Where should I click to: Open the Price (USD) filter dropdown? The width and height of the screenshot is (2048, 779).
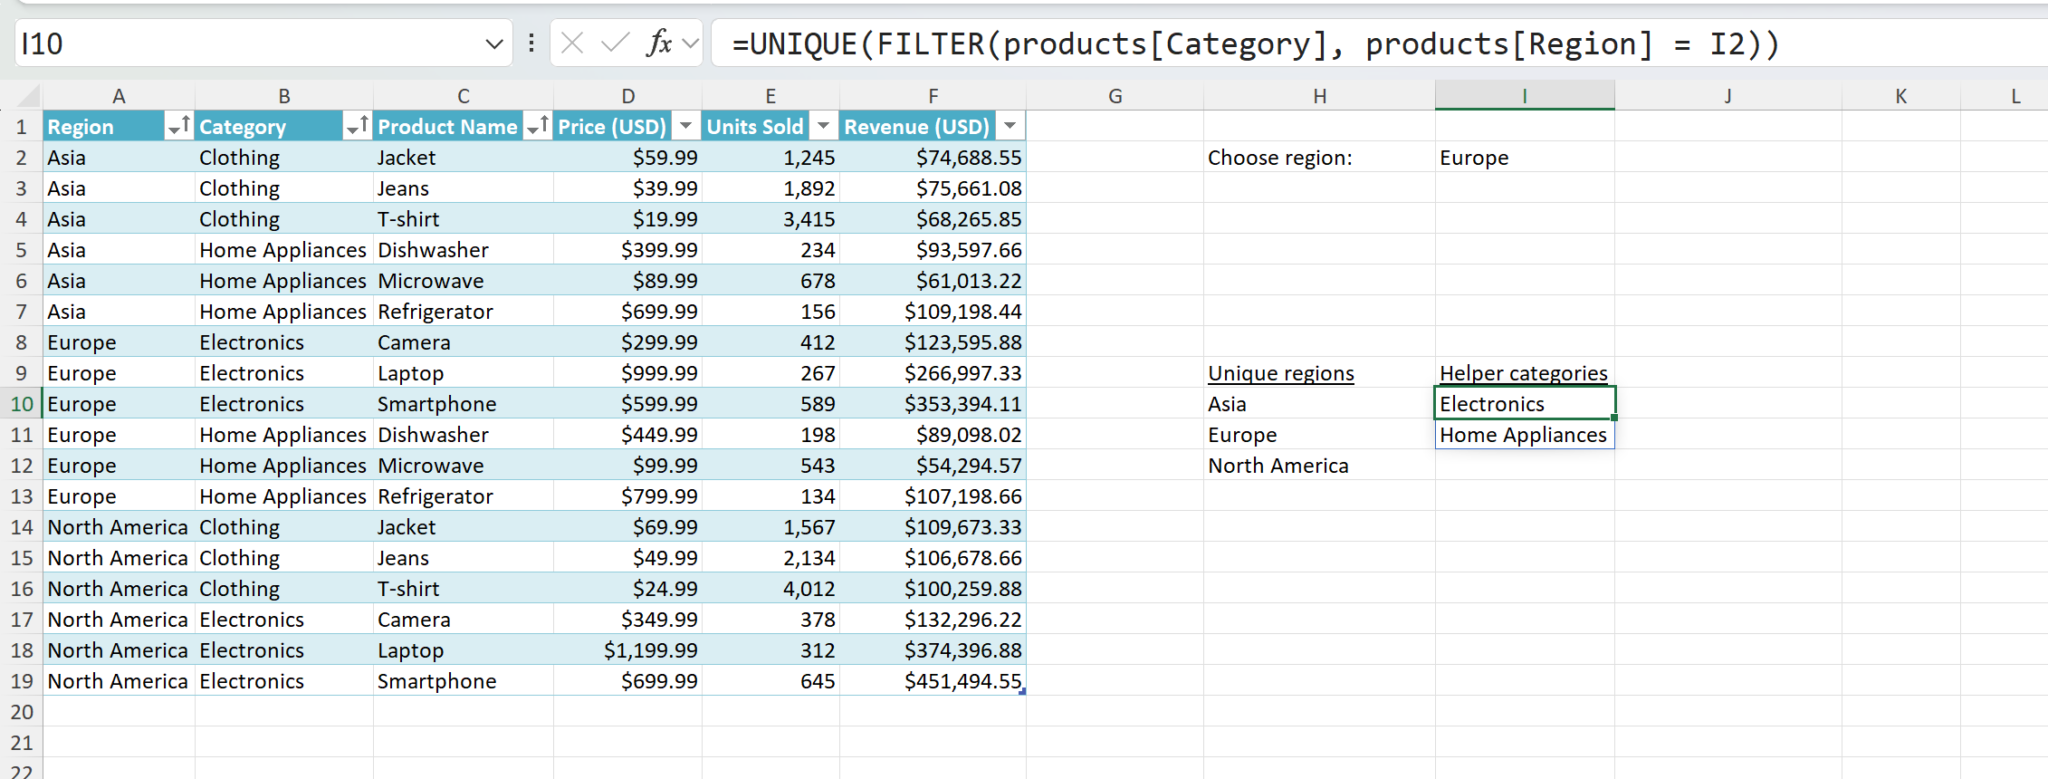(686, 126)
